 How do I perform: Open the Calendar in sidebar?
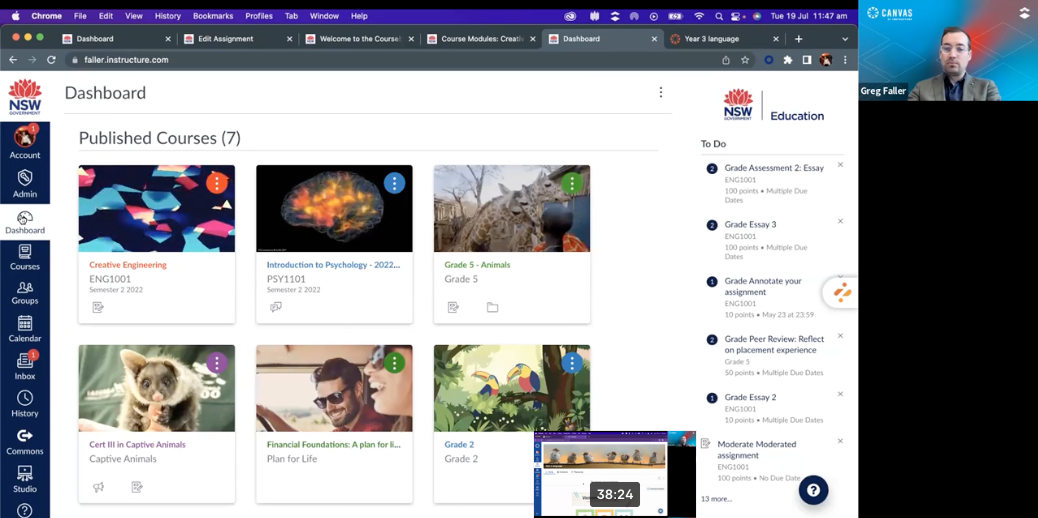click(24, 329)
